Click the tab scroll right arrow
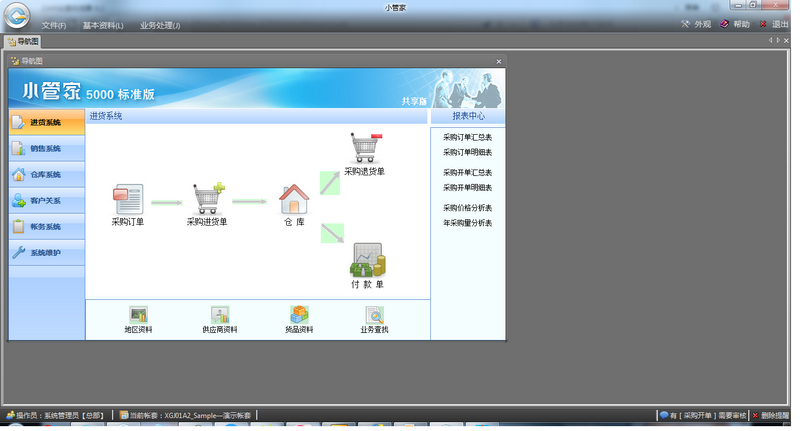This screenshot has height=431, width=800. click(778, 40)
